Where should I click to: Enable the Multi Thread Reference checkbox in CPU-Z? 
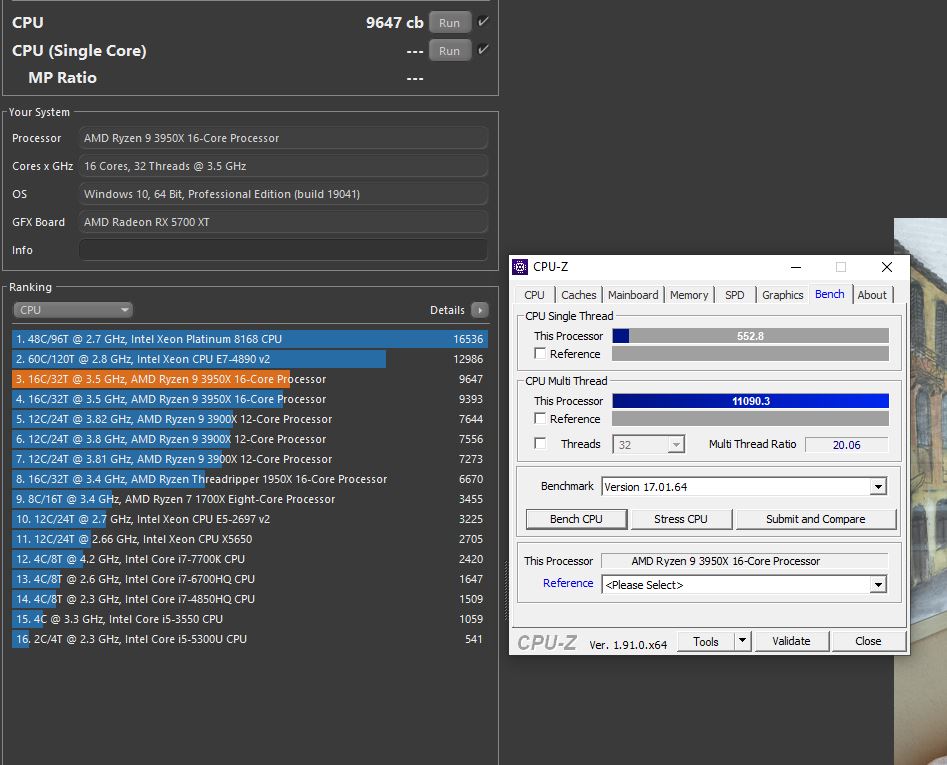541,418
